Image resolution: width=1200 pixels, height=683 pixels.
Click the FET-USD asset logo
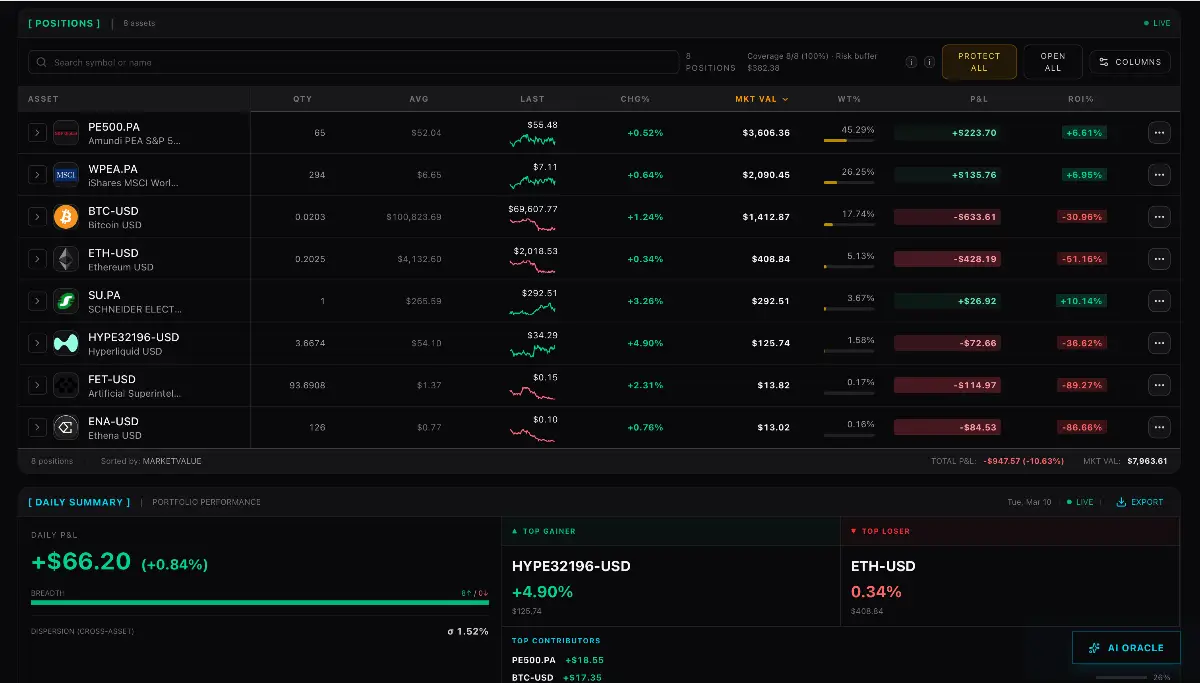click(x=66, y=385)
